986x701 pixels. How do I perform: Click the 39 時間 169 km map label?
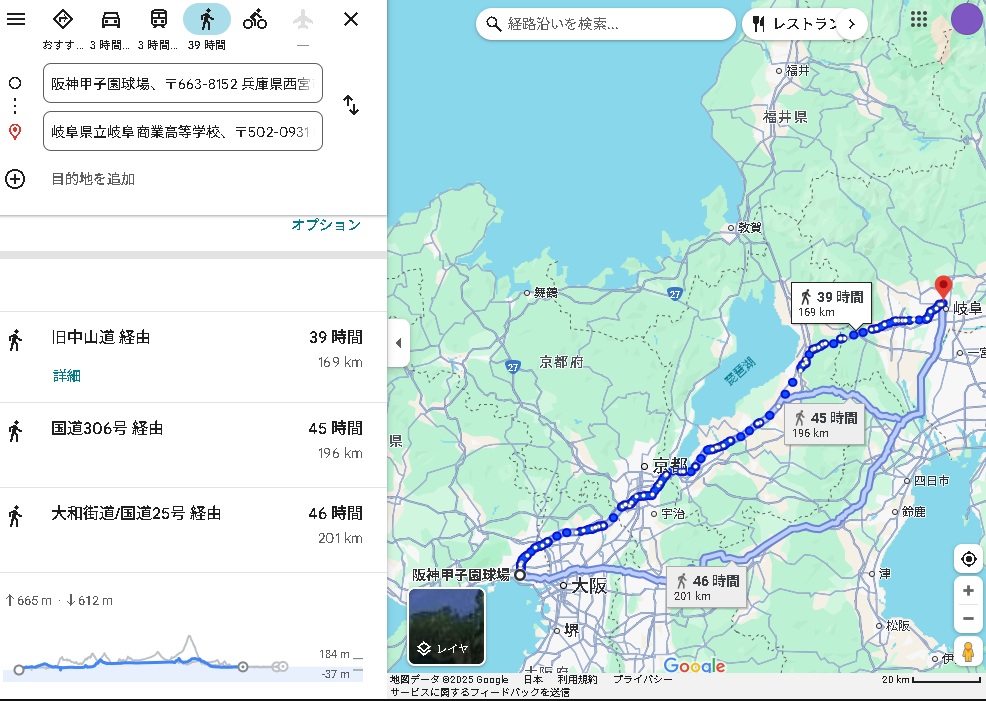(831, 303)
